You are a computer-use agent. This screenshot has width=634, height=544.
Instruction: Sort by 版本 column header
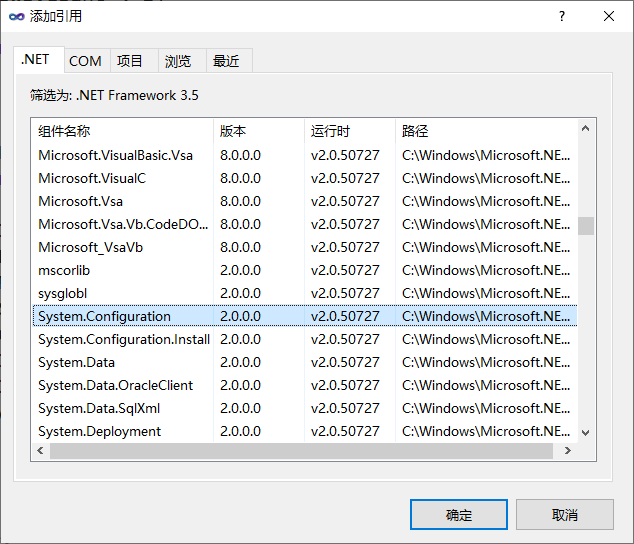pos(259,131)
